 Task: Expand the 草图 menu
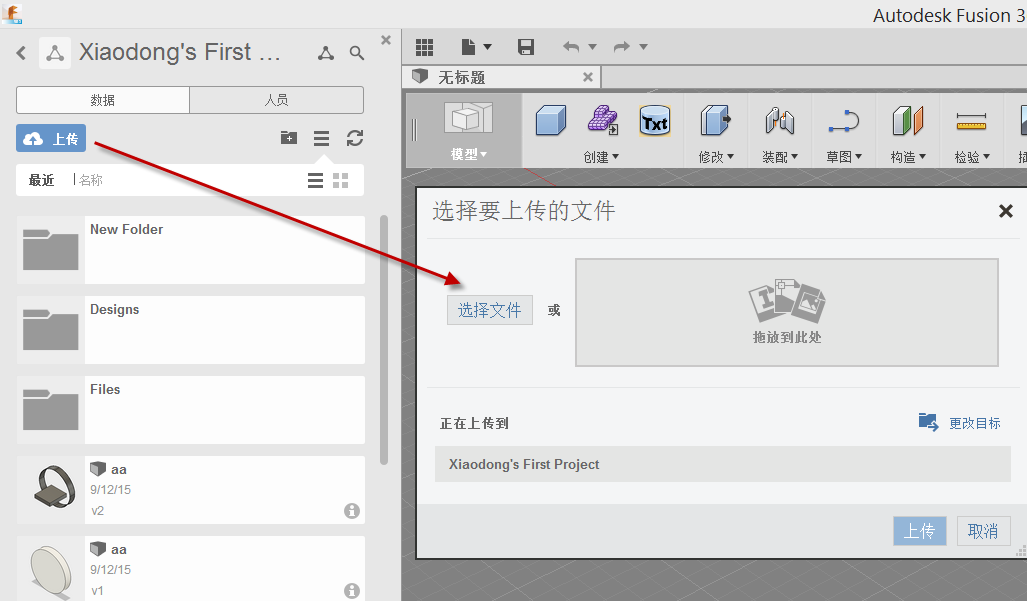(x=844, y=157)
